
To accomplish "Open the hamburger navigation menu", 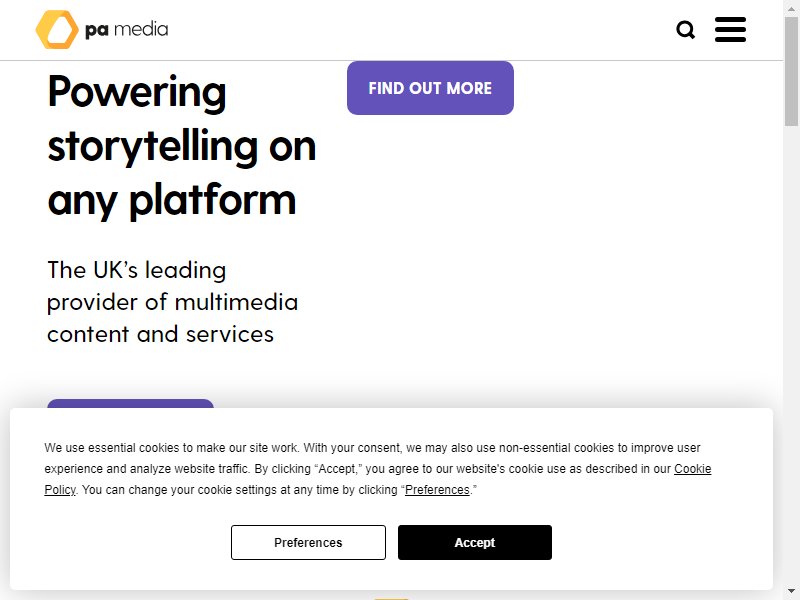I will click(x=730, y=29).
